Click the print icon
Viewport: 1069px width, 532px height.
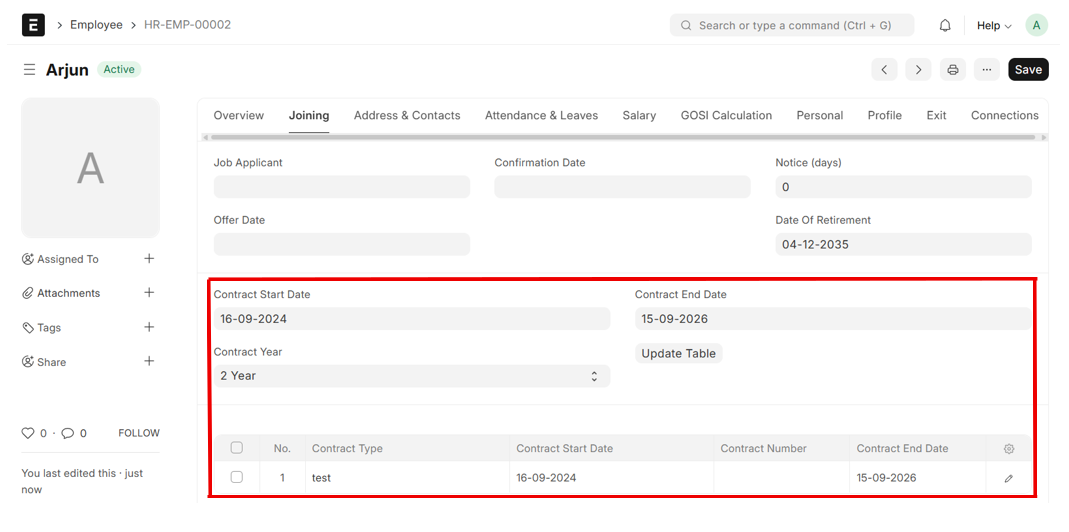click(x=953, y=69)
